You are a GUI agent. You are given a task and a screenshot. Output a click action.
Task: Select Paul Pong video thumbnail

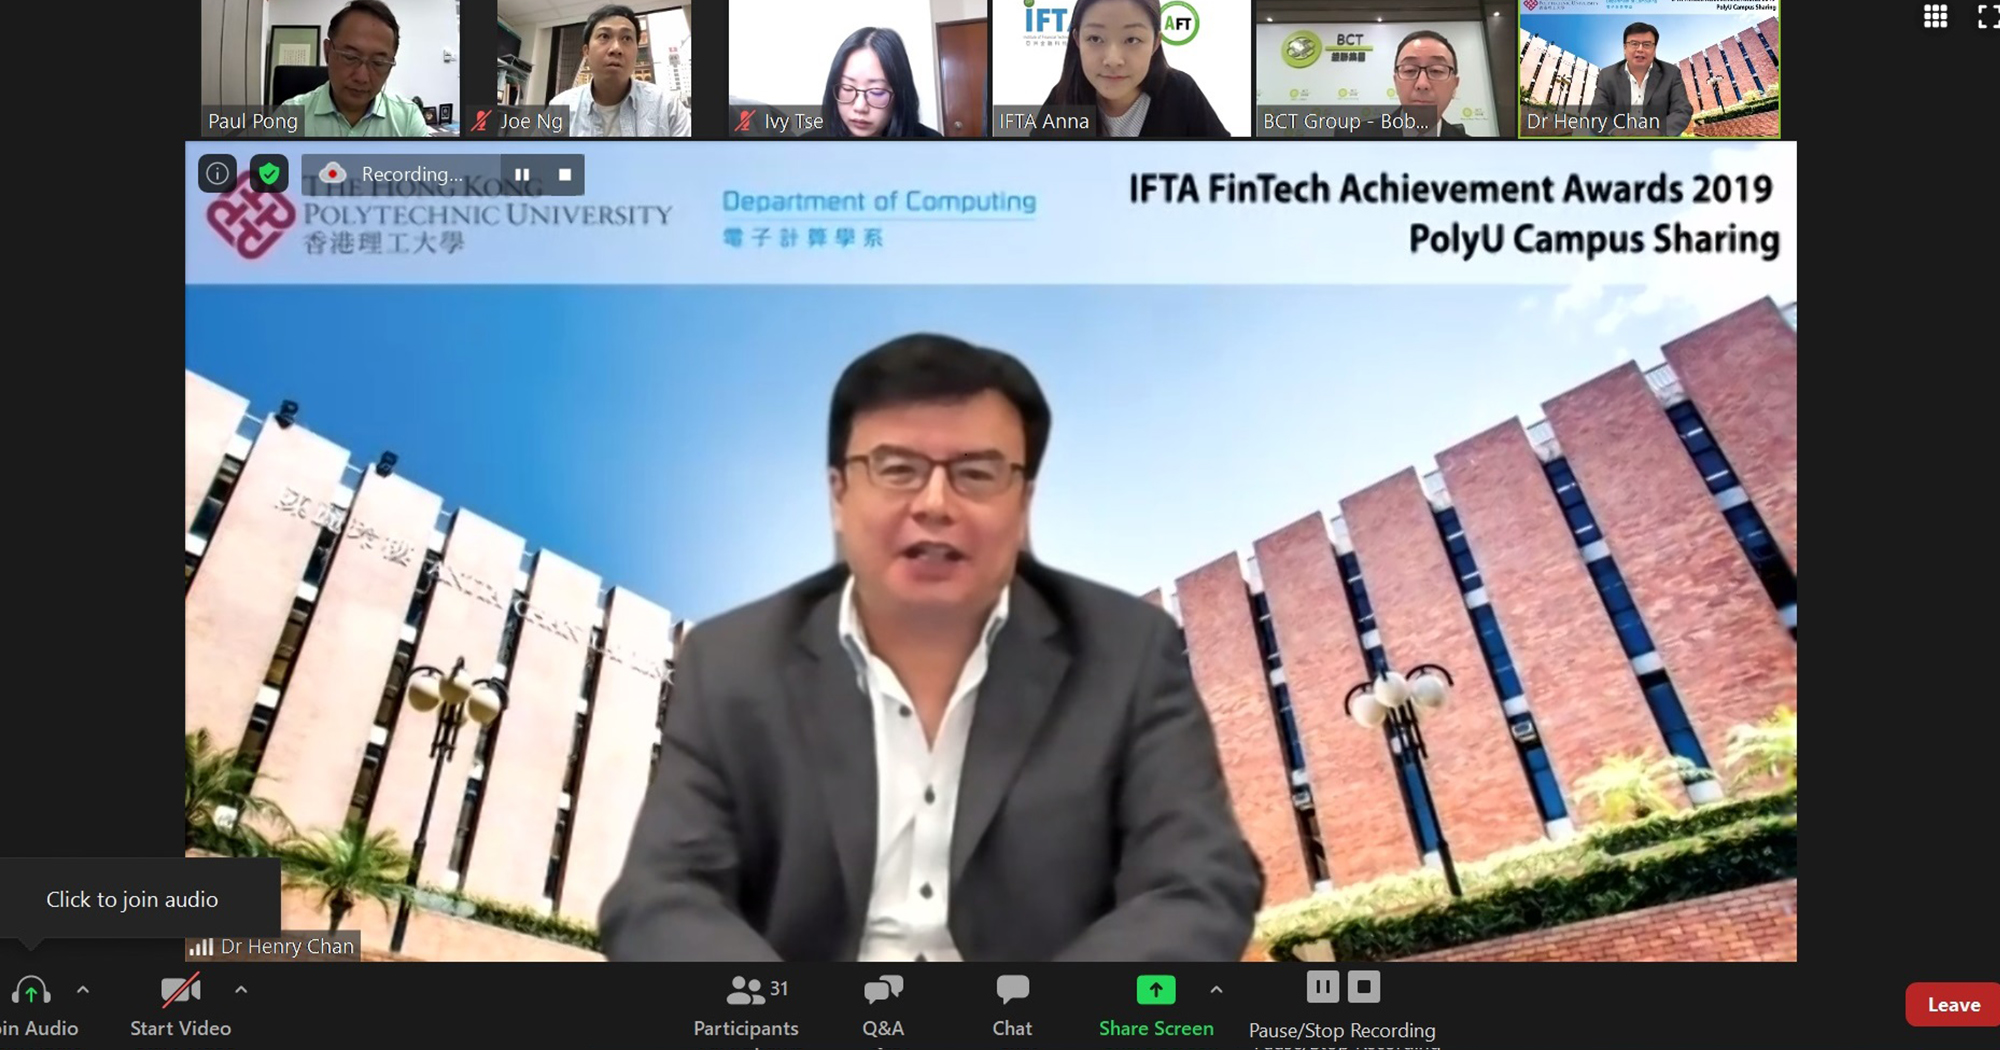(330, 68)
